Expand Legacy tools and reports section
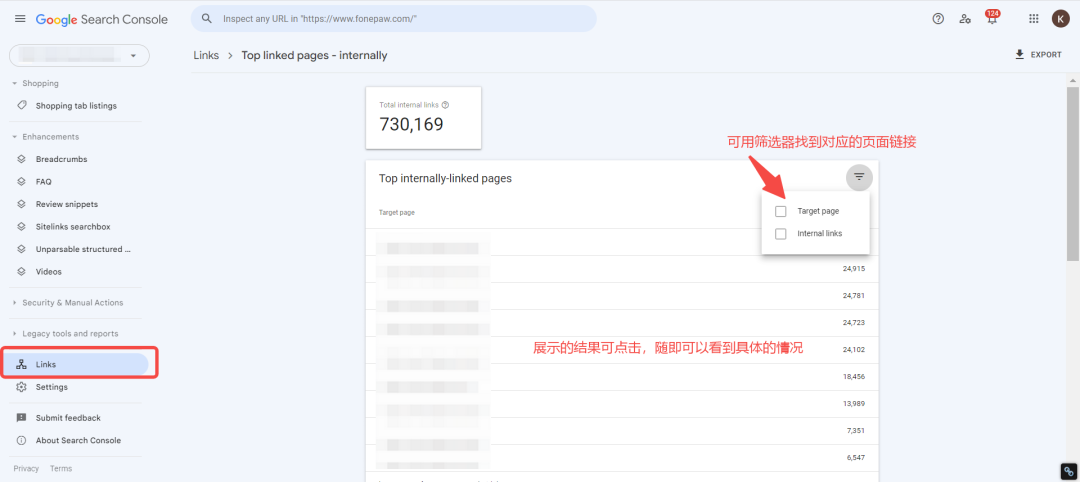This screenshot has height=482, width=1080. tap(14, 334)
